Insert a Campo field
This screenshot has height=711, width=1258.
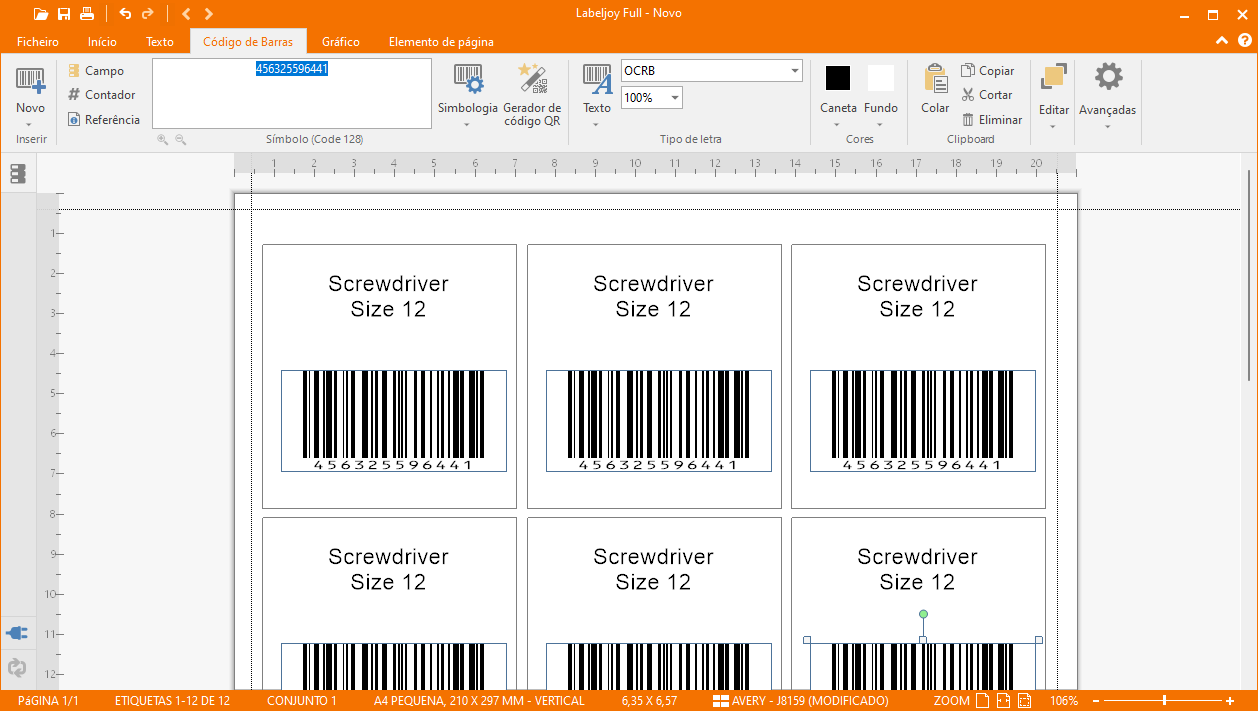tap(96, 71)
